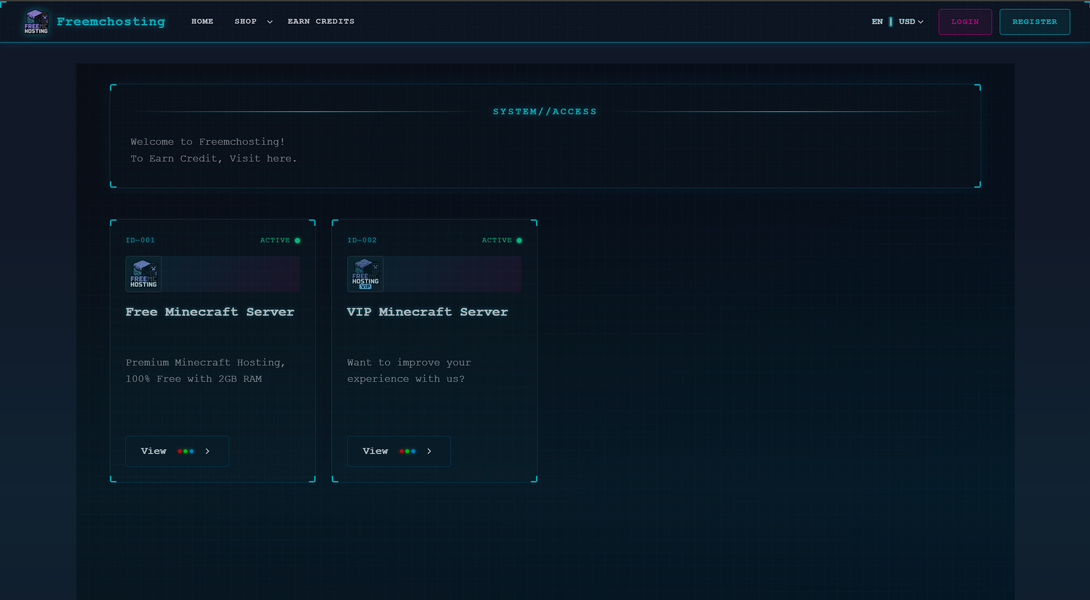Viewport: 1090px width, 600px height.
Task: View the Free Minecraft Server product
Action: click(x=177, y=451)
